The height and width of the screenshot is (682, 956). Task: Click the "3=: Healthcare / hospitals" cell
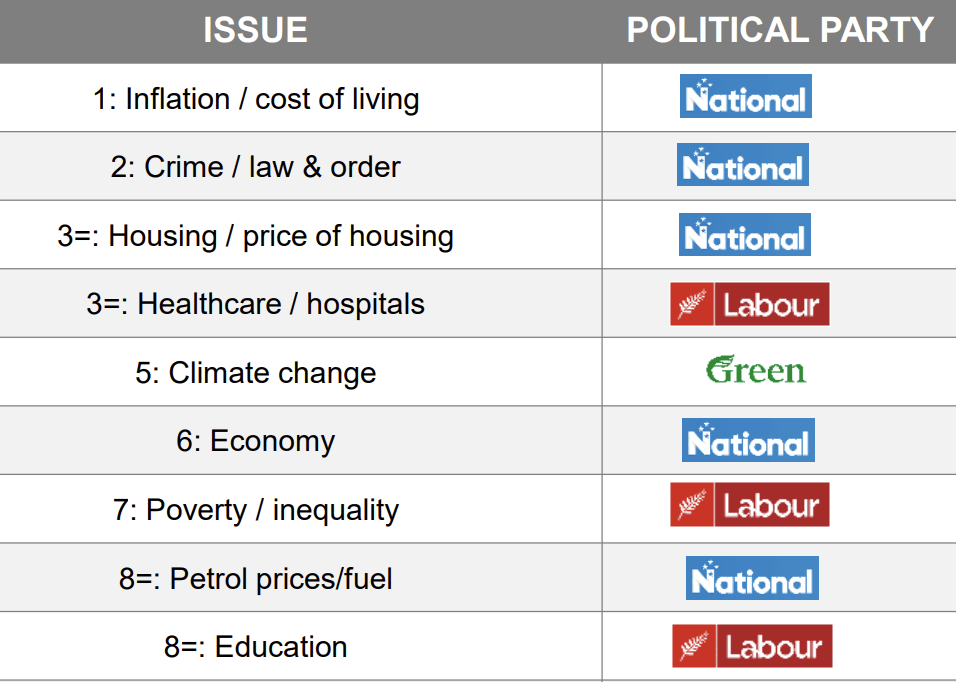pos(256,304)
